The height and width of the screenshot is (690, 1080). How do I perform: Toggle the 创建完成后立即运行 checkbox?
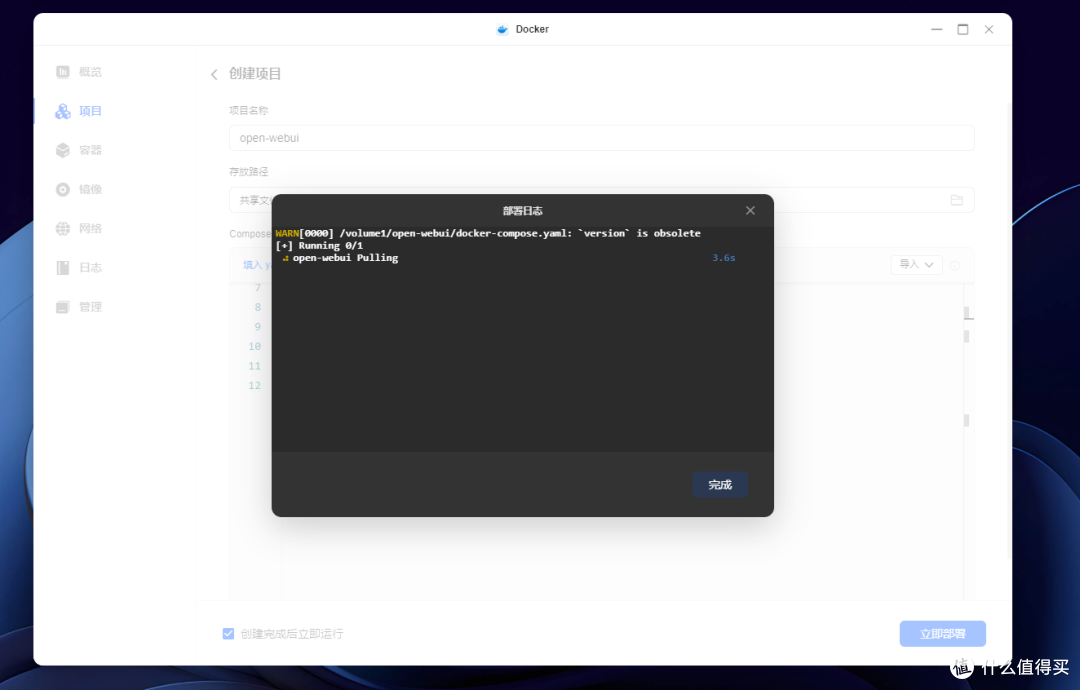[x=228, y=634]
